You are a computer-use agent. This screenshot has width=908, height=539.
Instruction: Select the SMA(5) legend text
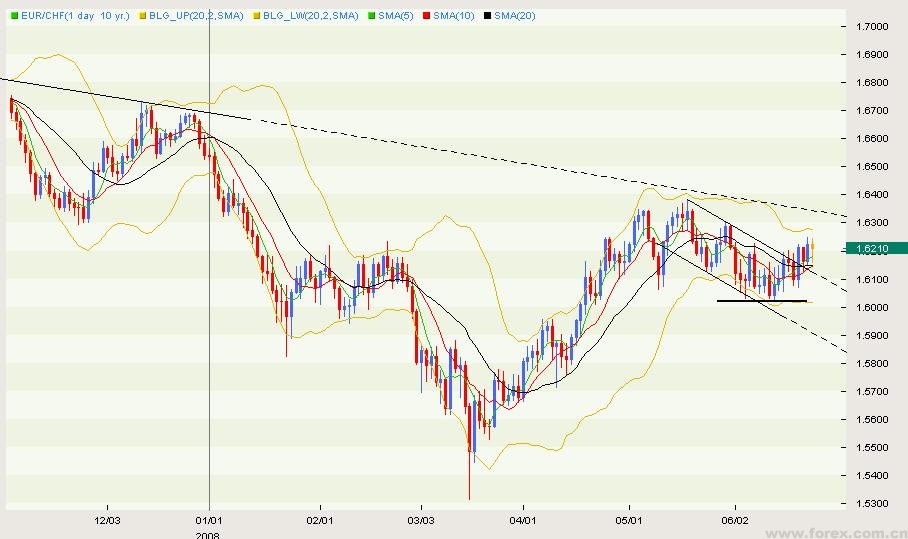pos(395,16)
